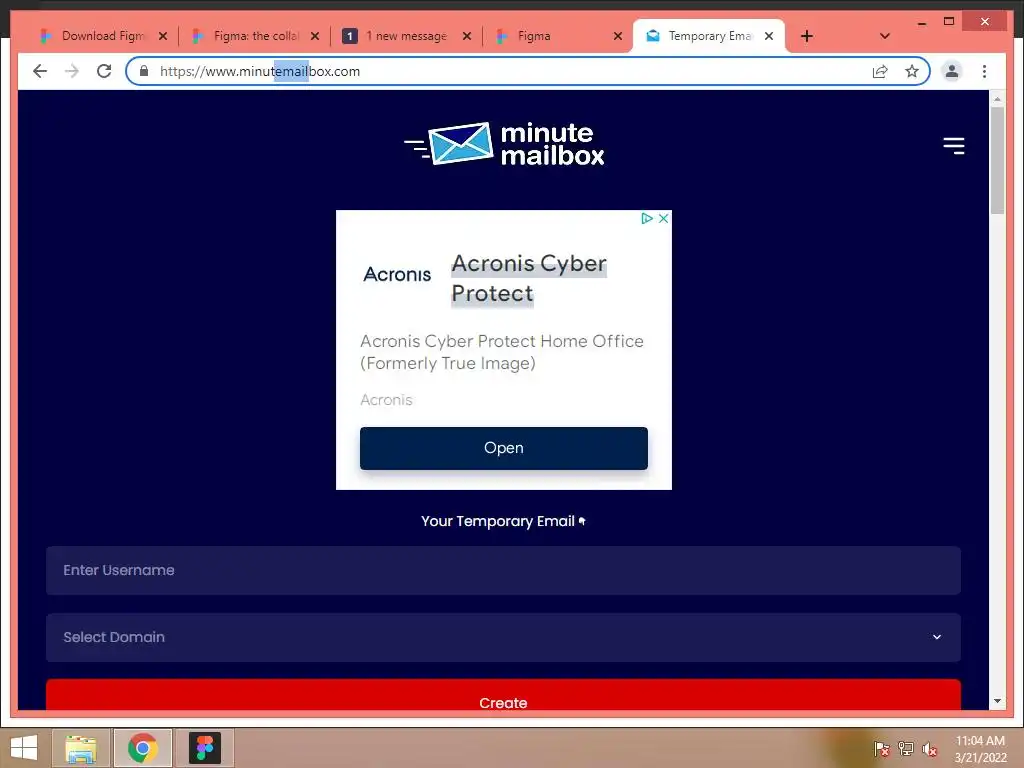Open the minute mailbox hamburger menu
This screenshot has height=768, width=1024.
click(x=953, y=146)
